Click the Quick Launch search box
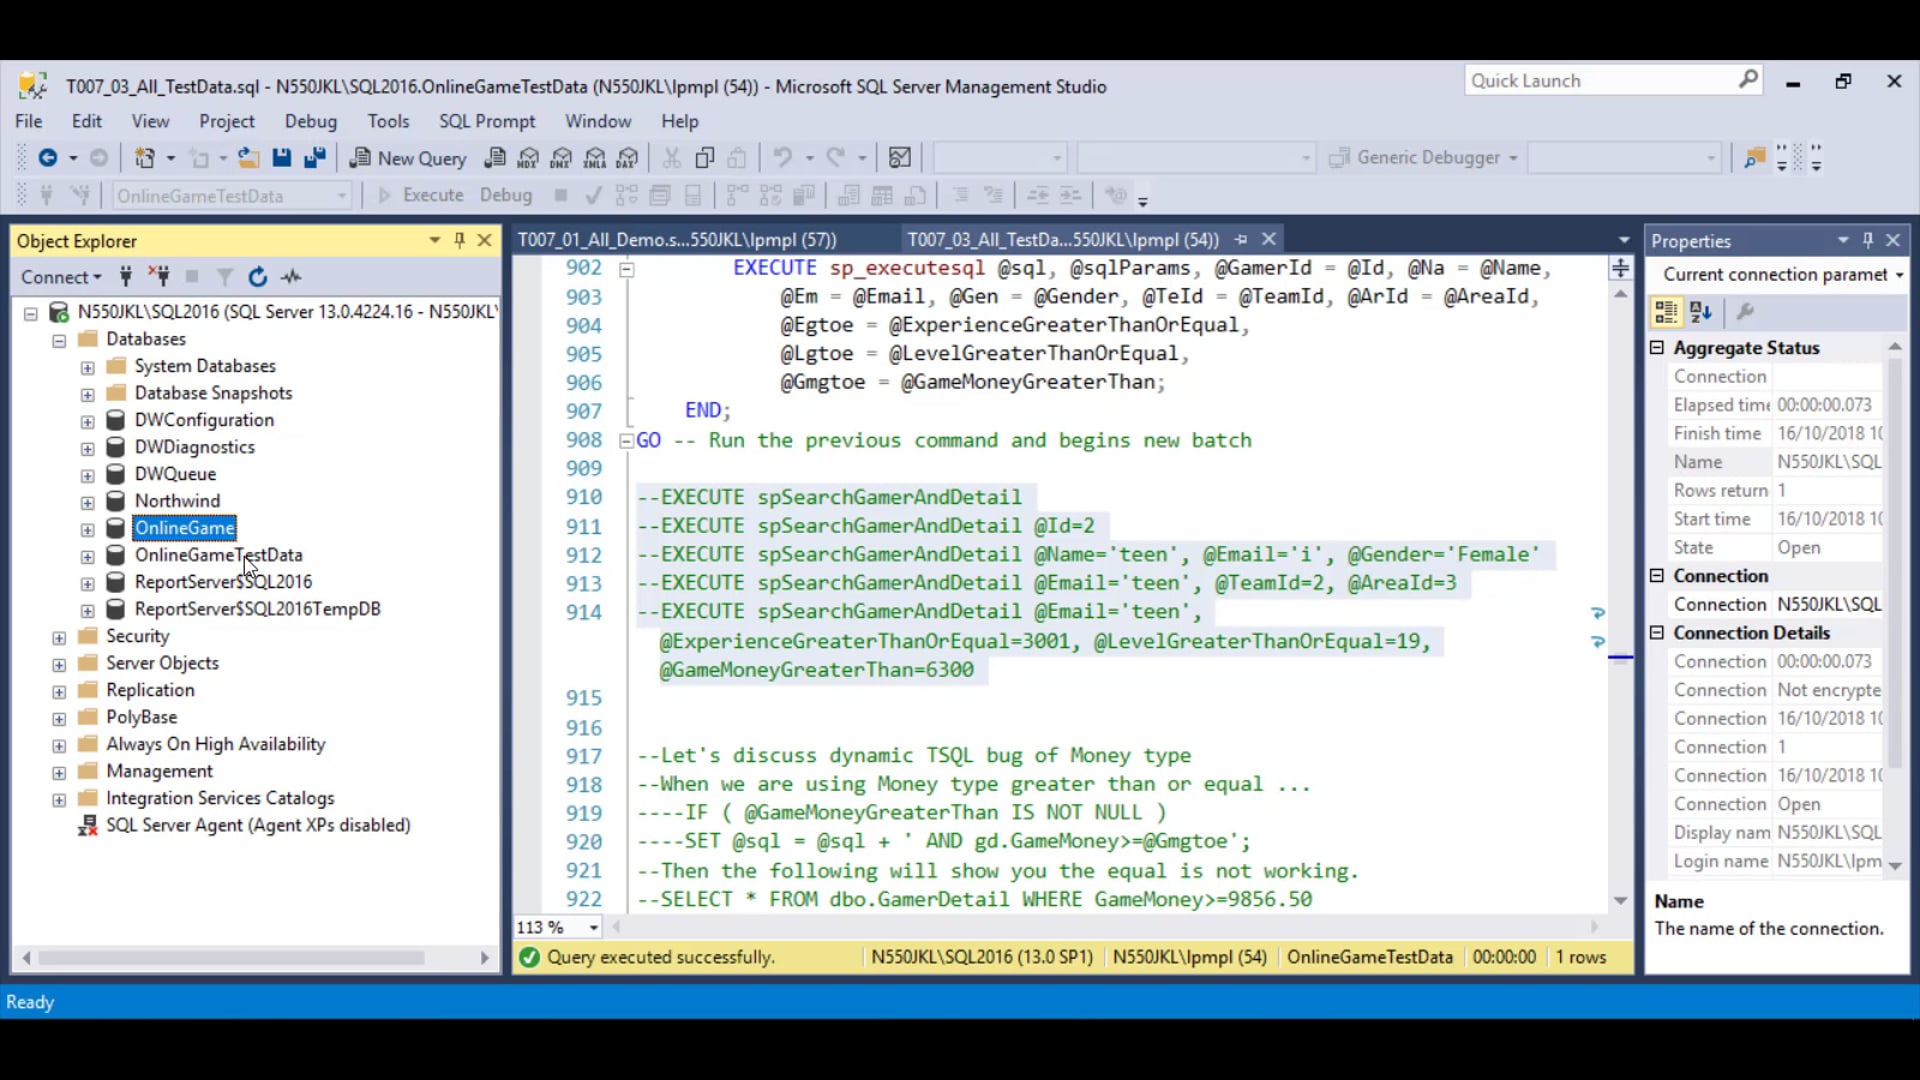 point(1600,81)
